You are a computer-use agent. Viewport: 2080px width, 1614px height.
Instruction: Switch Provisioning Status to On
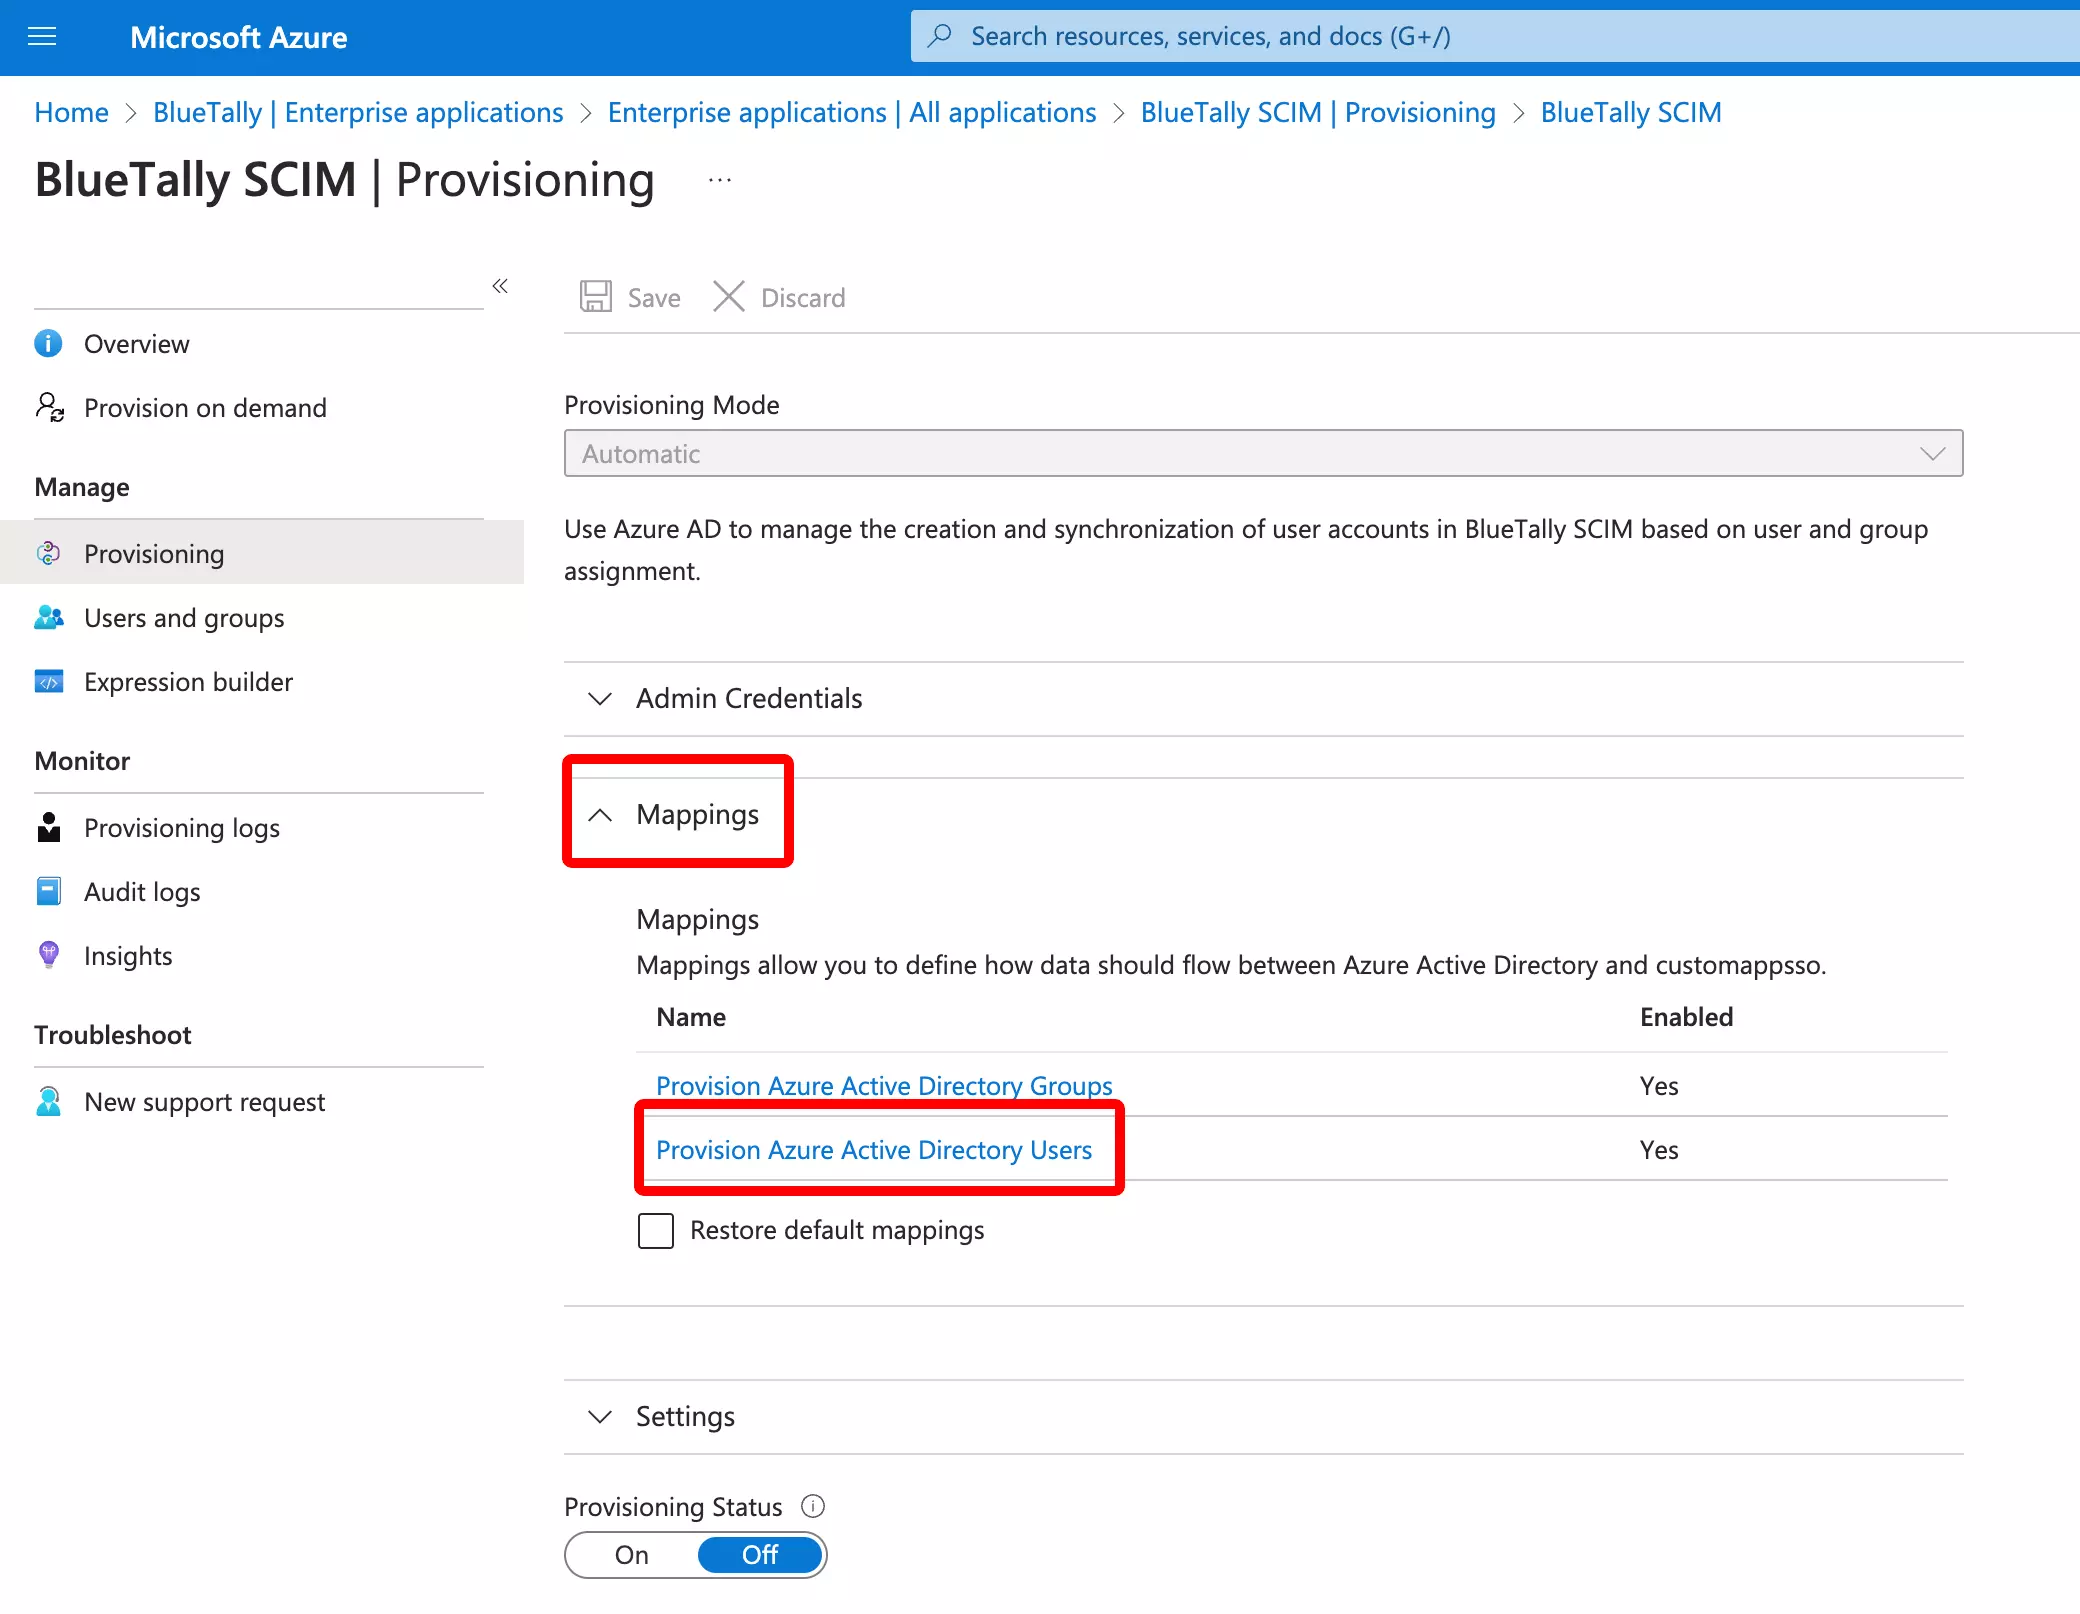click(632, 1555)
